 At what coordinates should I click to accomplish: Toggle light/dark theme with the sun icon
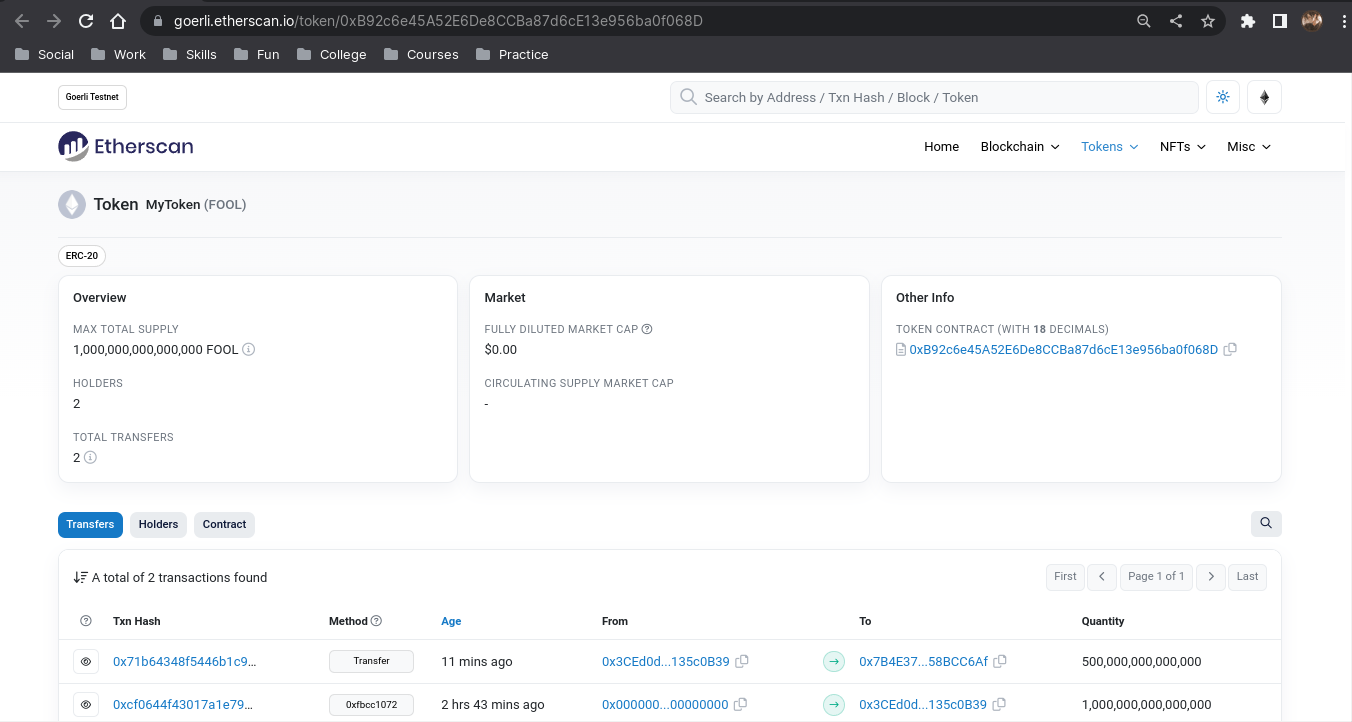click(x=1222, y=97)
